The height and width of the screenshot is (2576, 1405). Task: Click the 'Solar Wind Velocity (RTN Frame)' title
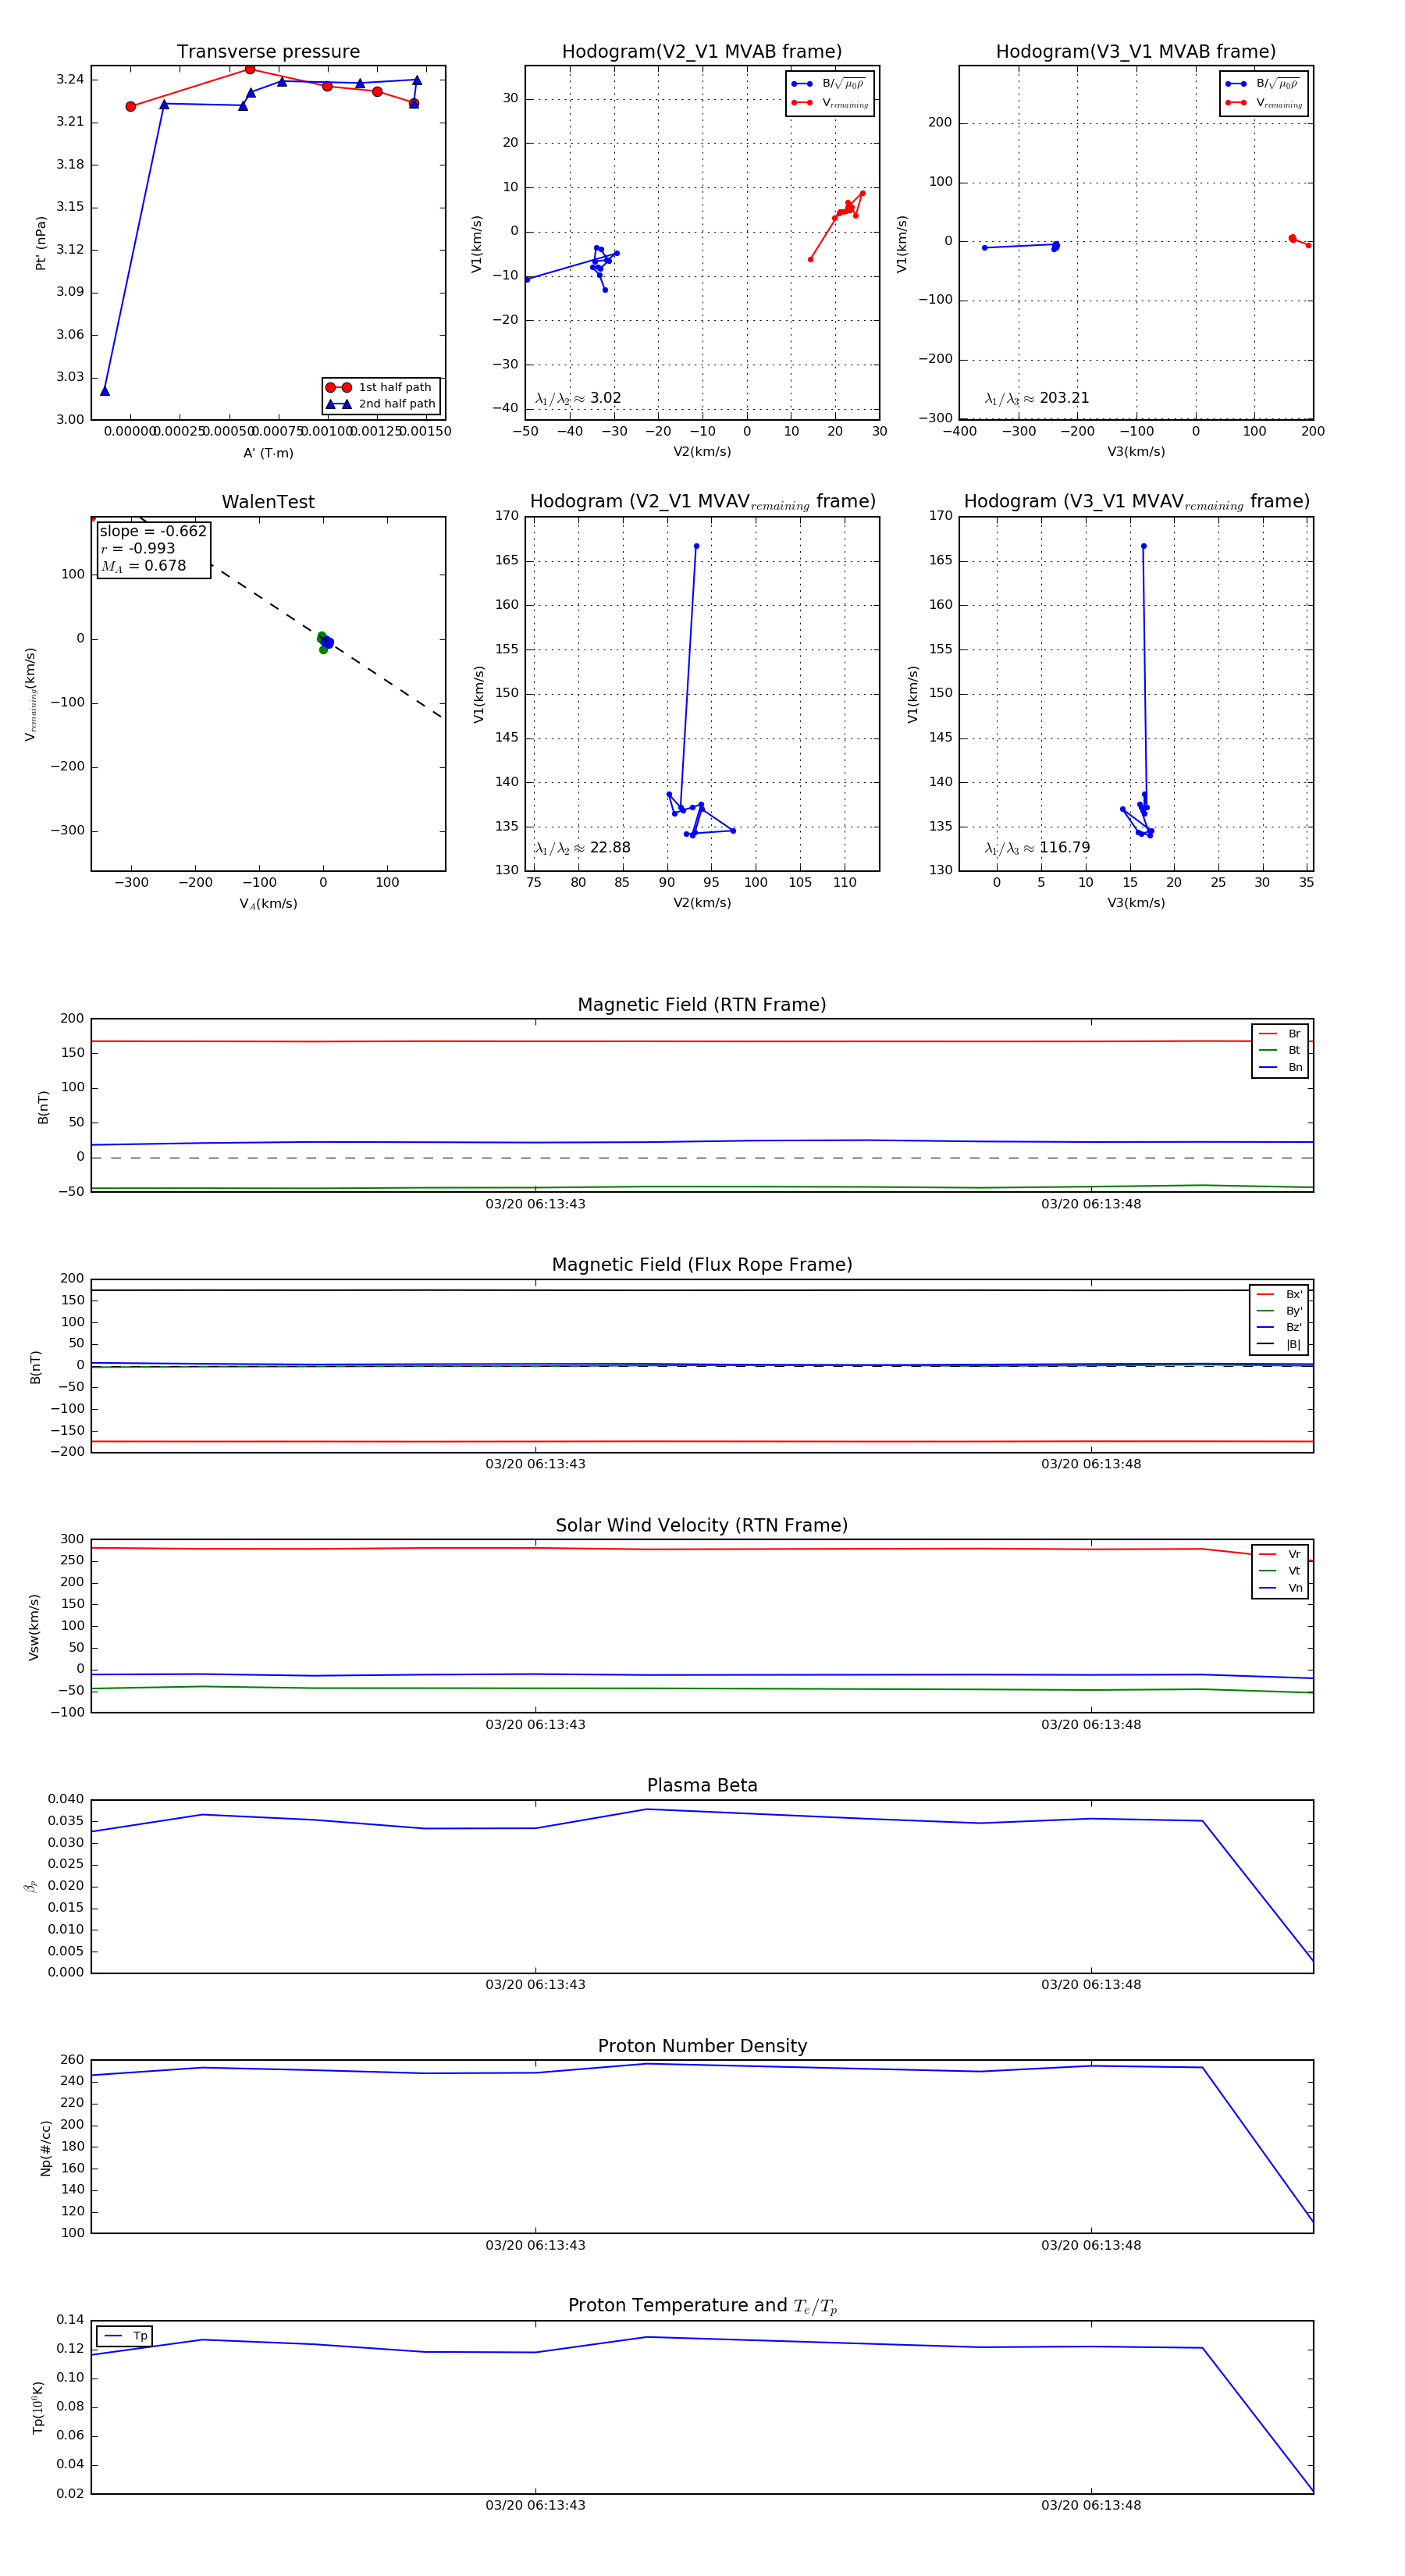pos(701,1525)
